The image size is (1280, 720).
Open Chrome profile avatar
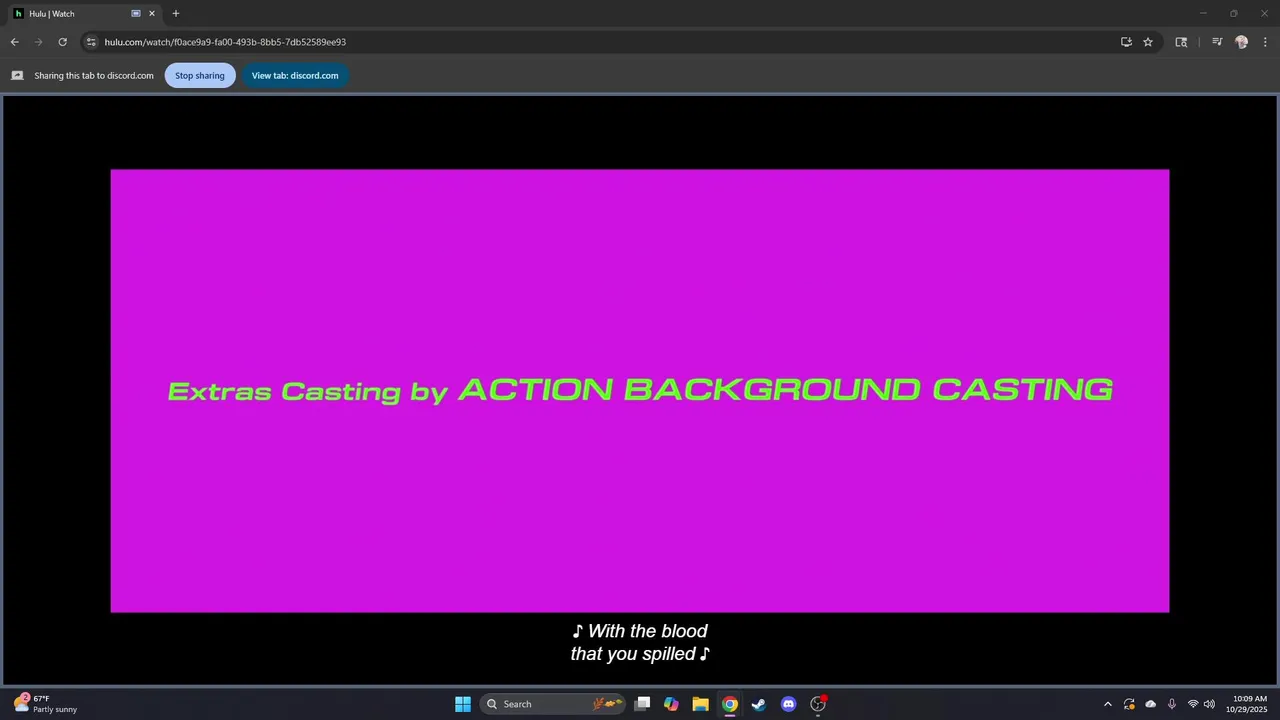1242,42
